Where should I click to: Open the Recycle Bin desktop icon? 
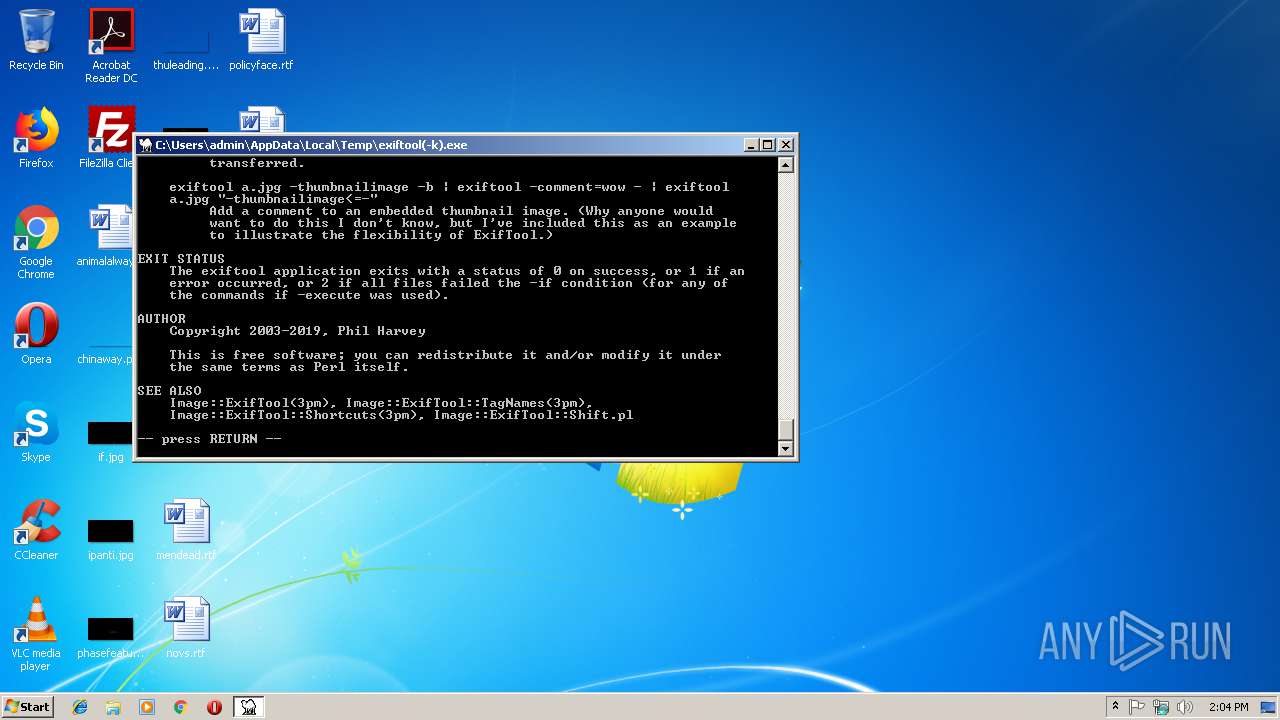click(x=36, y=40)
